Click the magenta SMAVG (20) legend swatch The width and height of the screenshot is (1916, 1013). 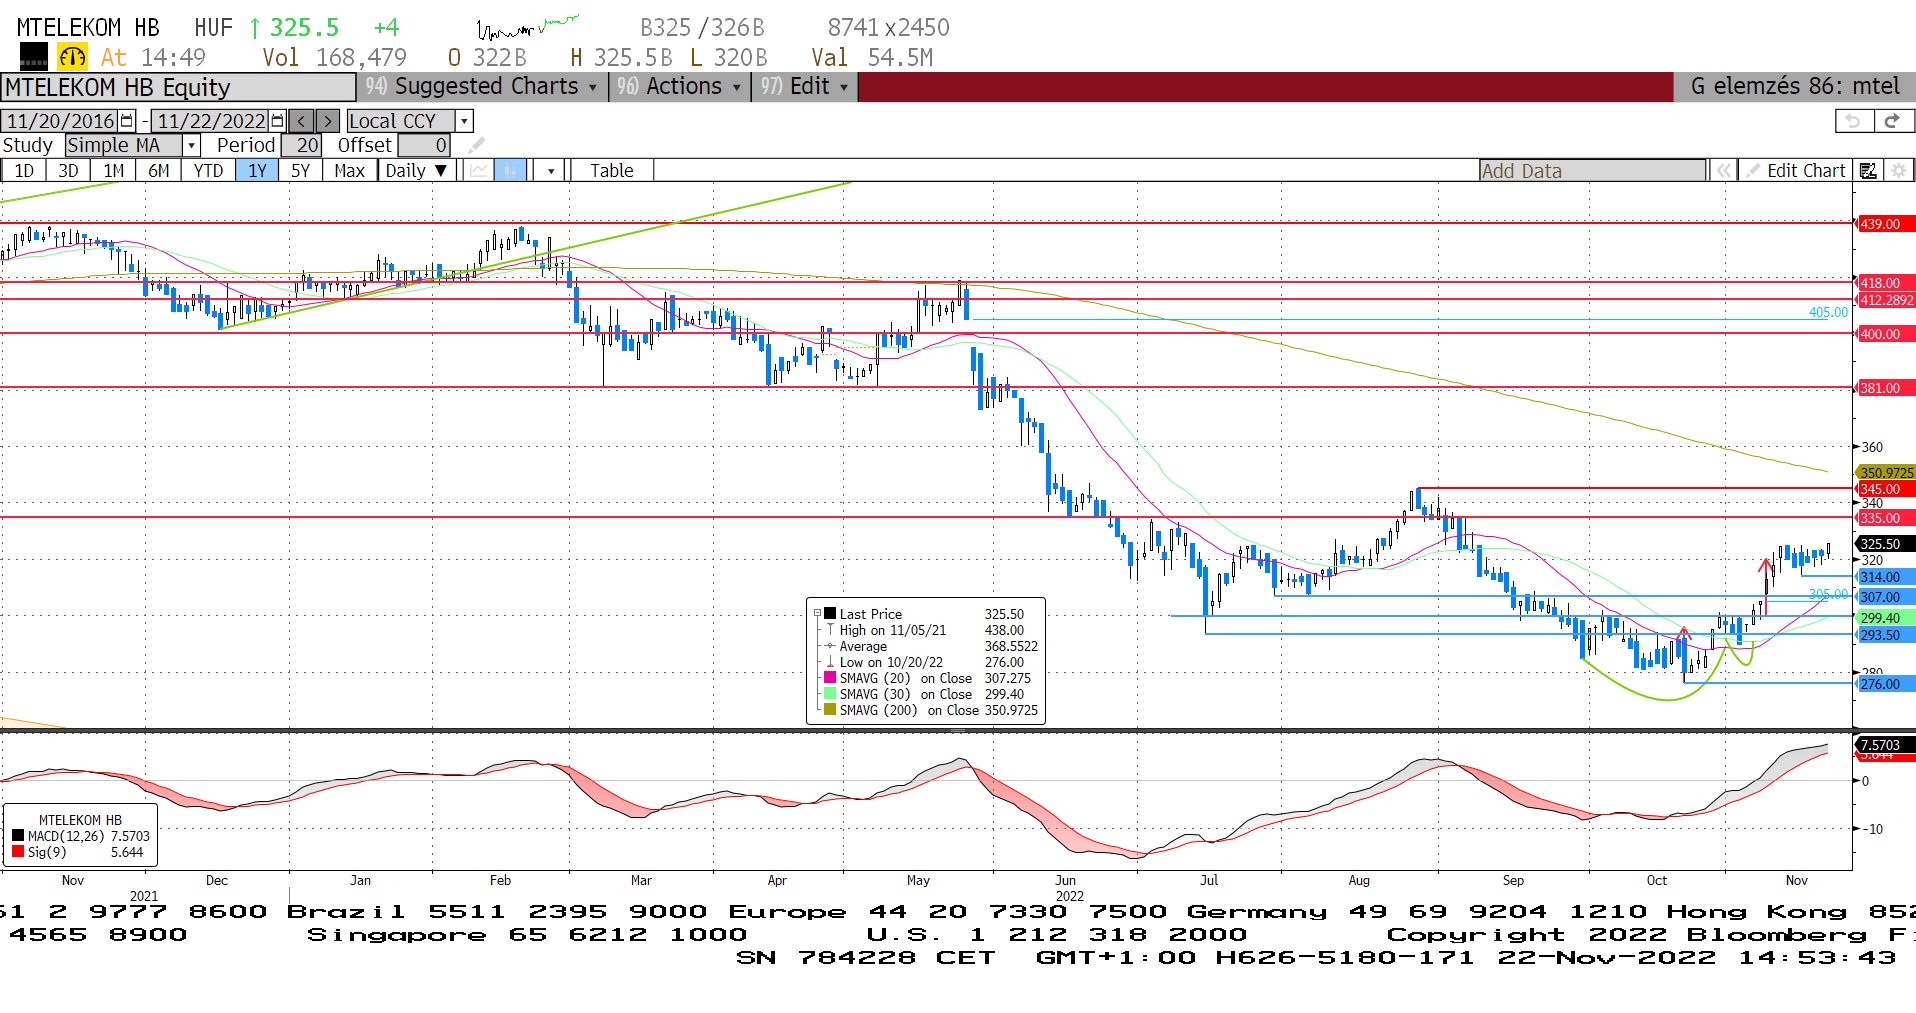pos(829,678)
